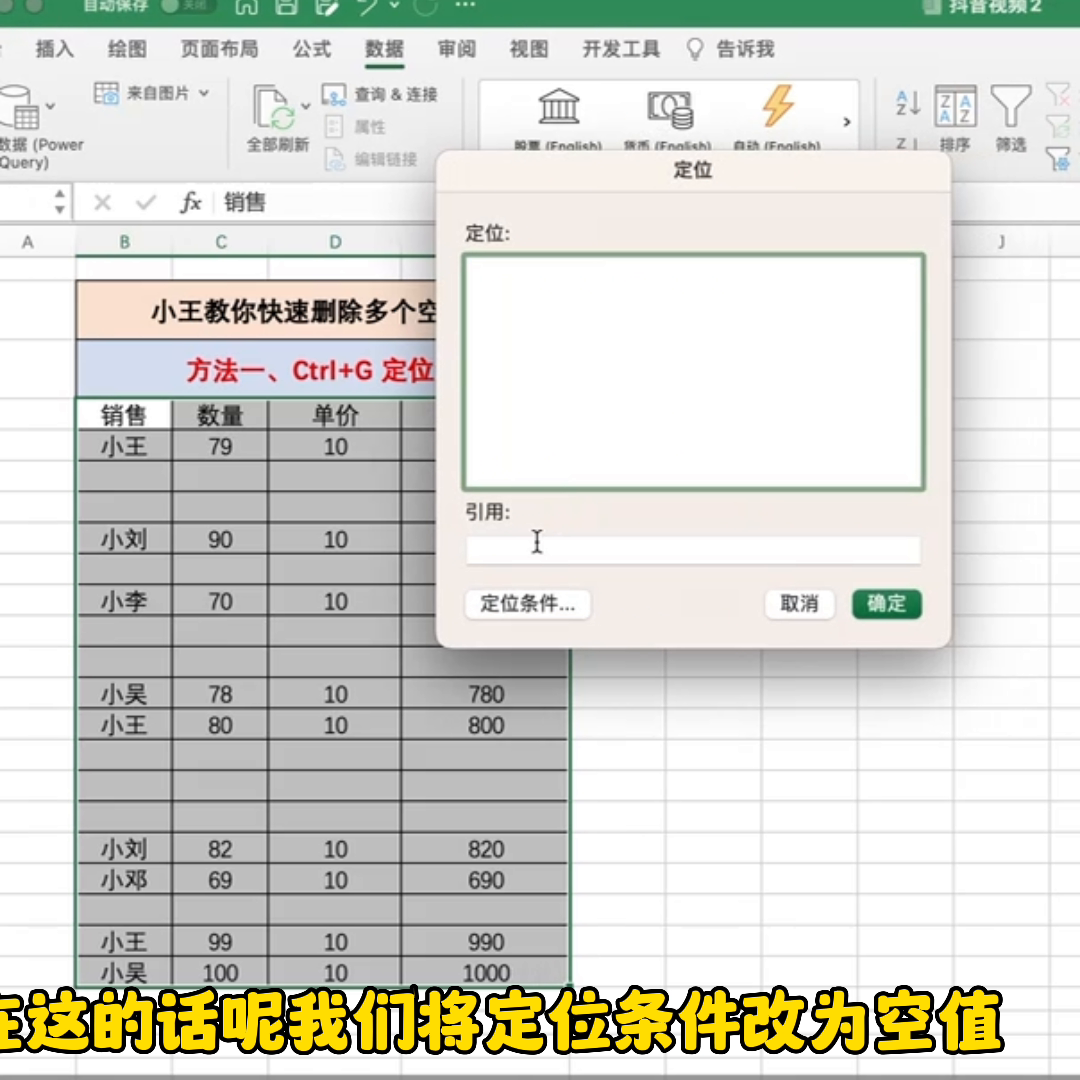1080x1080 pixels.
Task: Select the 股票 (English) data type icon
Action: [x=559, y=108]
